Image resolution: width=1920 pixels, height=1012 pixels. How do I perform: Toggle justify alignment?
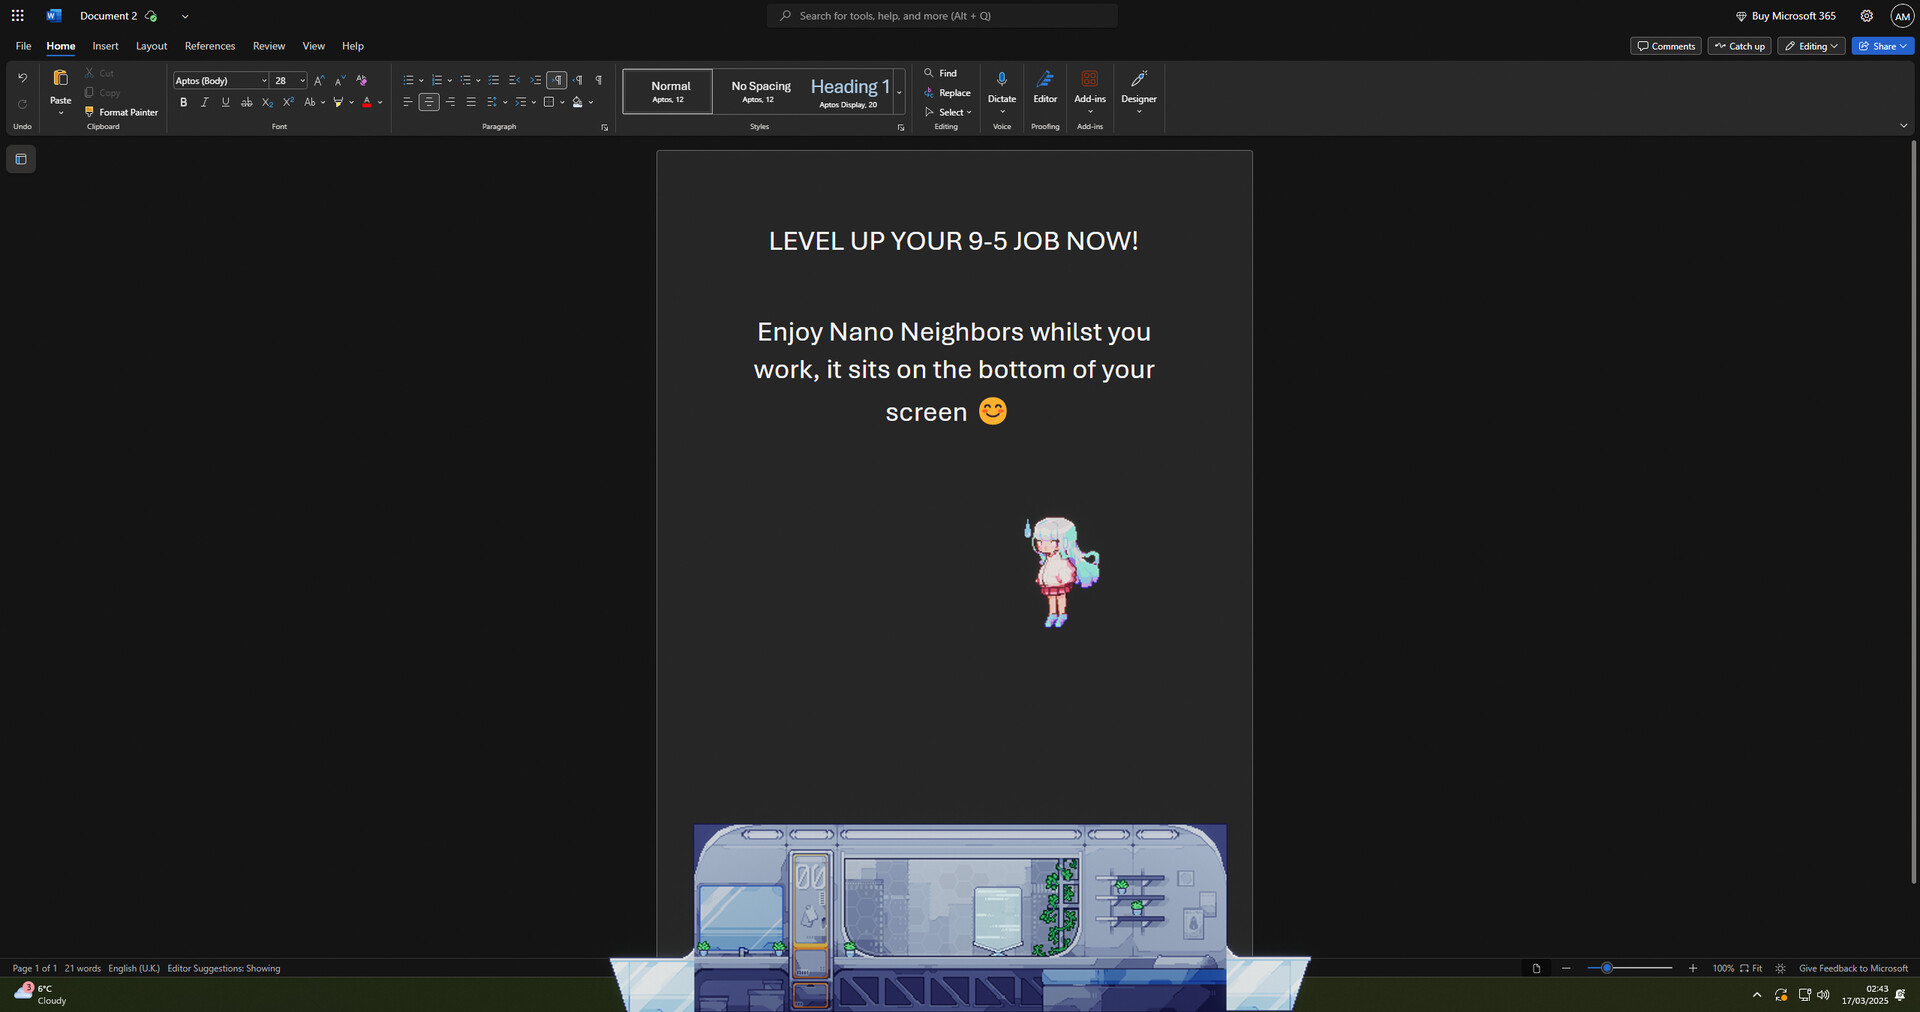[x=471, y=102]
